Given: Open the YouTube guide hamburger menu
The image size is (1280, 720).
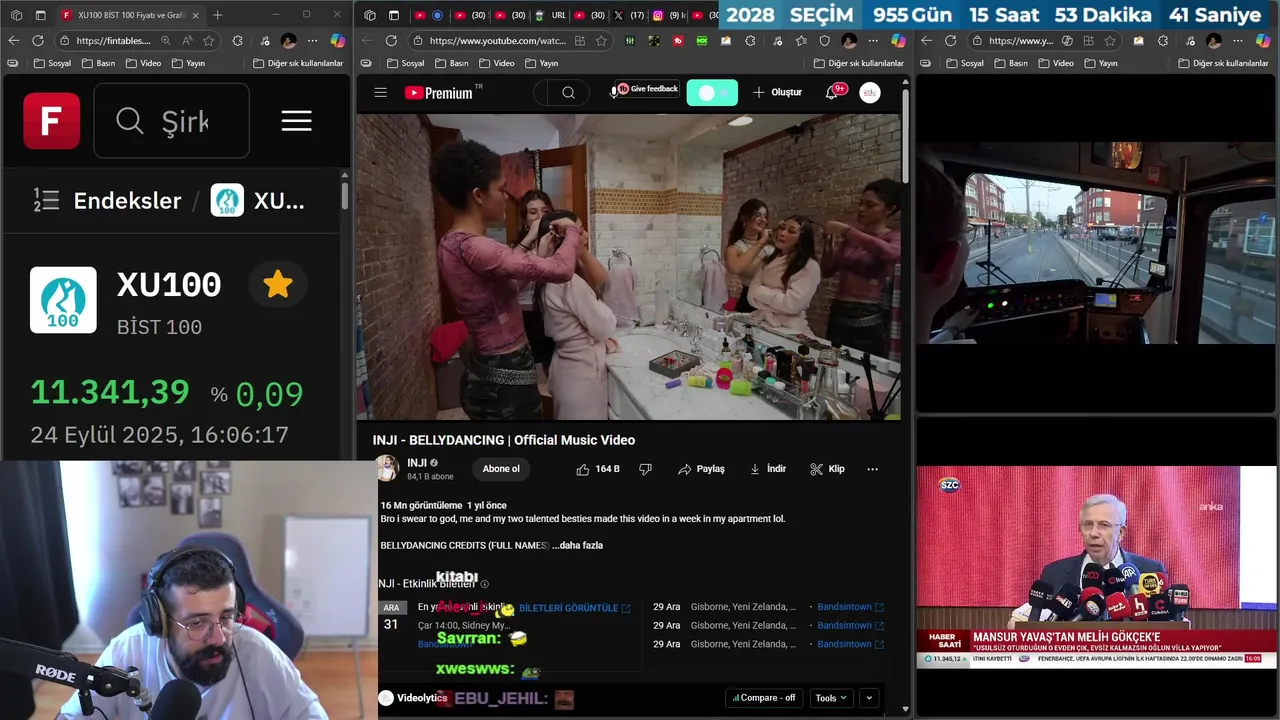Looking at the screenshot, I should coord(380,93).
